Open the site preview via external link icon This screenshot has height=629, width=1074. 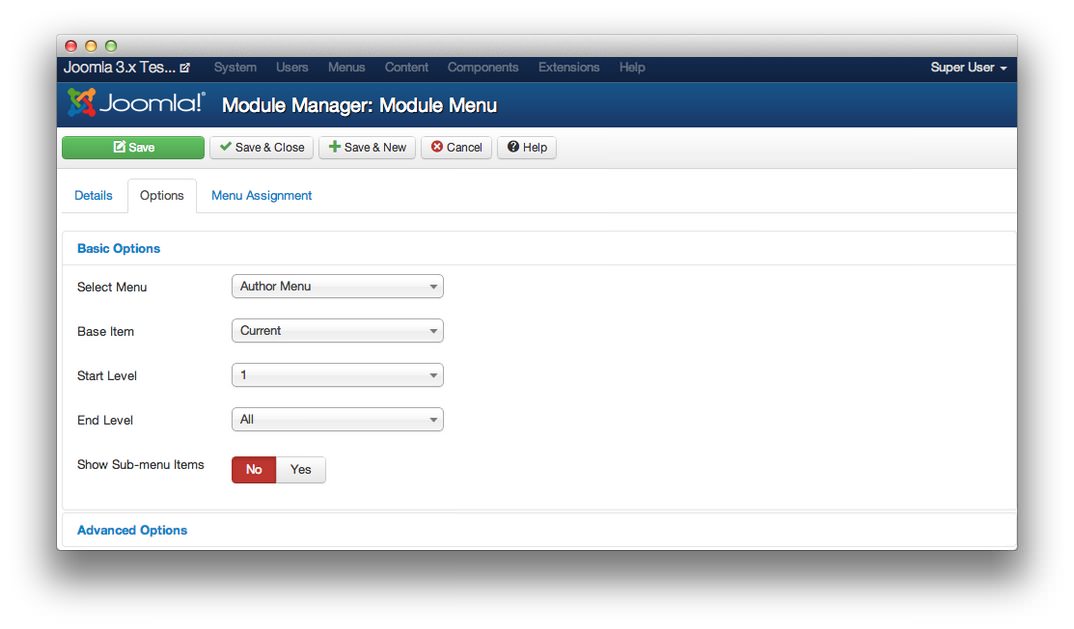click(x=185, y=67)
